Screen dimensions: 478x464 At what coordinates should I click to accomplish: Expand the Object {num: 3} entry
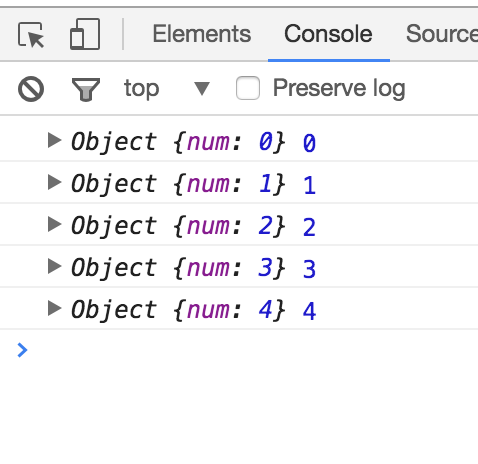pos(54,266)
